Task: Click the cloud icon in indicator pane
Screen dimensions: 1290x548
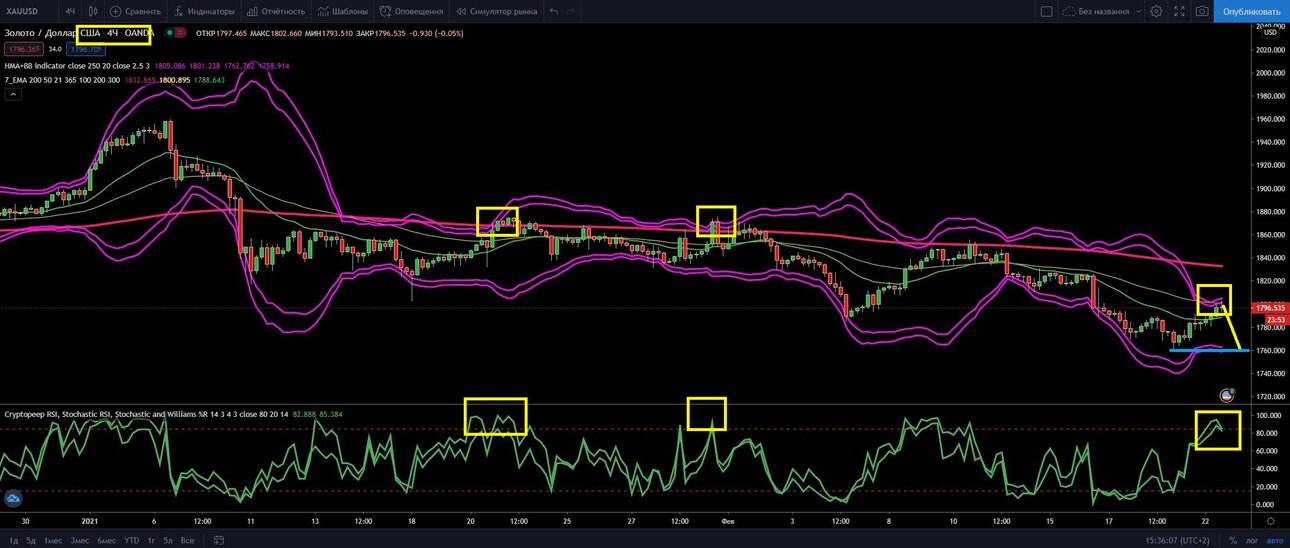Action: coord(14,497)
